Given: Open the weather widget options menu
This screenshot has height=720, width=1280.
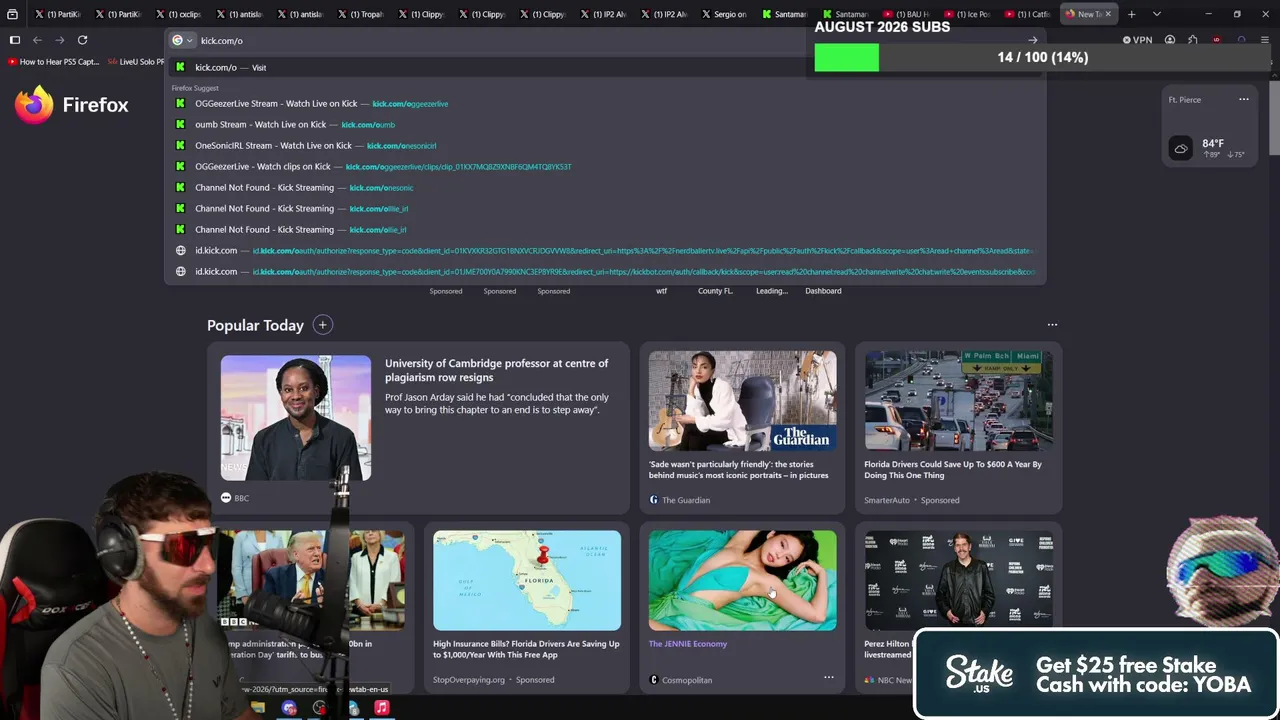Looking at the screenshot, I should click(x=1244, y=99).
